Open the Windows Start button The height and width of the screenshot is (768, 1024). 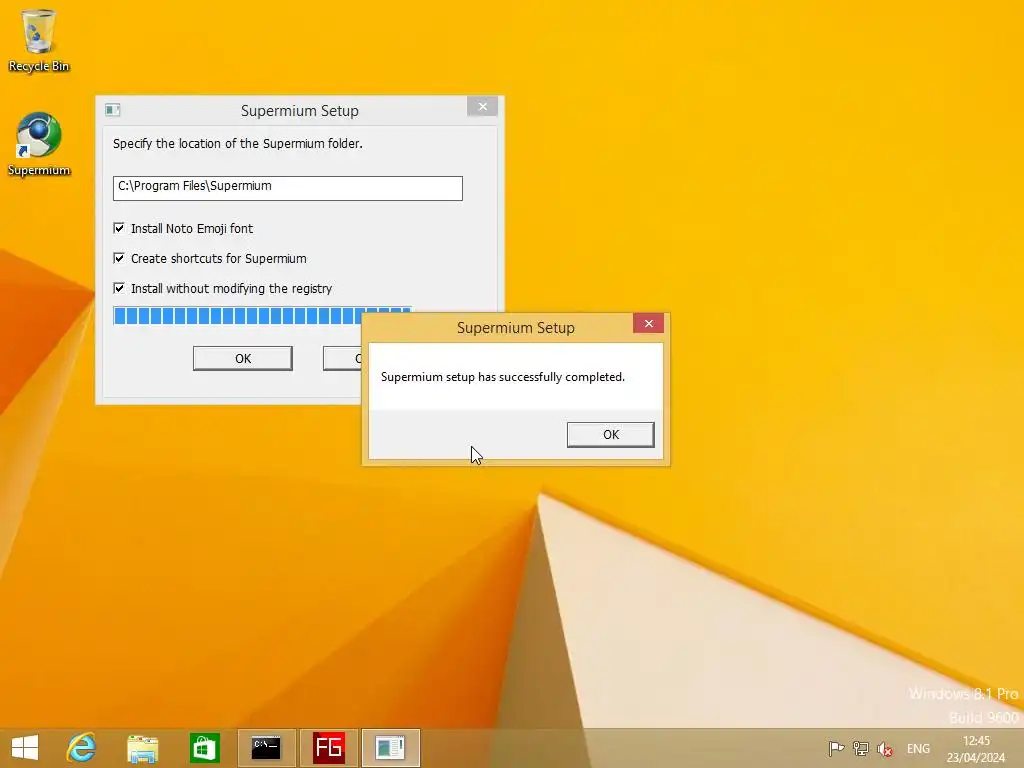[25, 748]
